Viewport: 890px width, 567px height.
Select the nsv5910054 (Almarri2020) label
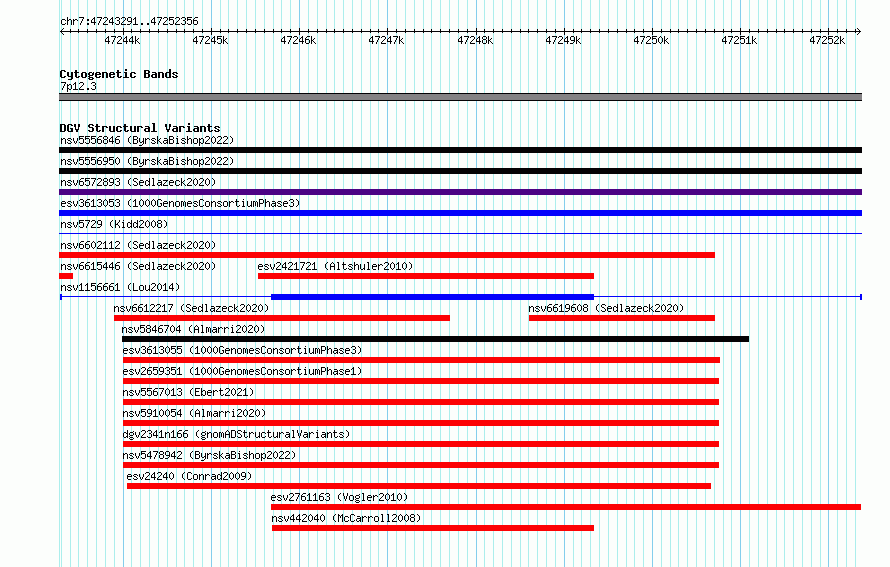click(x=194, y=413)
